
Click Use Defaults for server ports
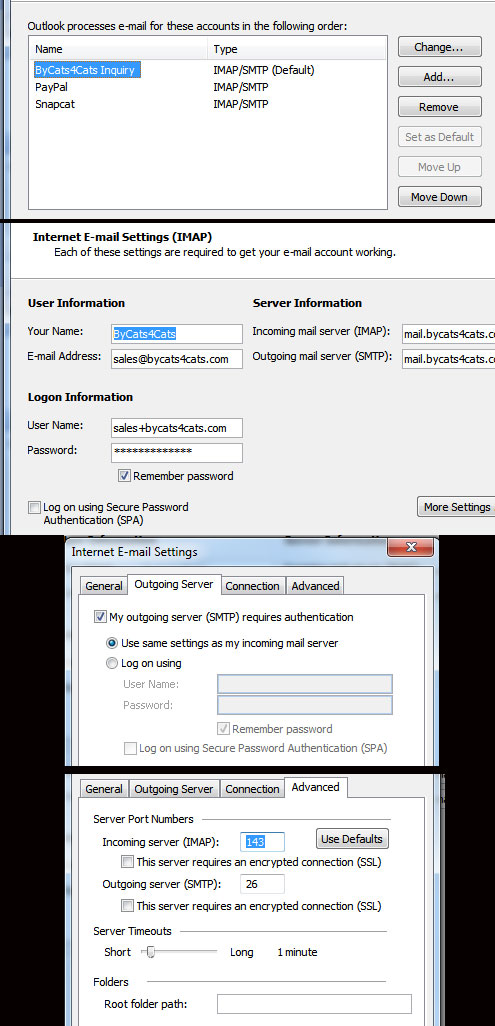tap(352, 839)
